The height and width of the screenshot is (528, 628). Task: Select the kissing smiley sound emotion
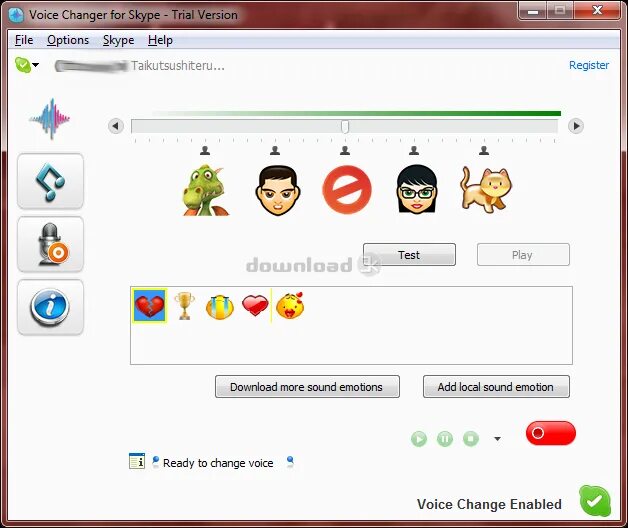coord(290,306)
